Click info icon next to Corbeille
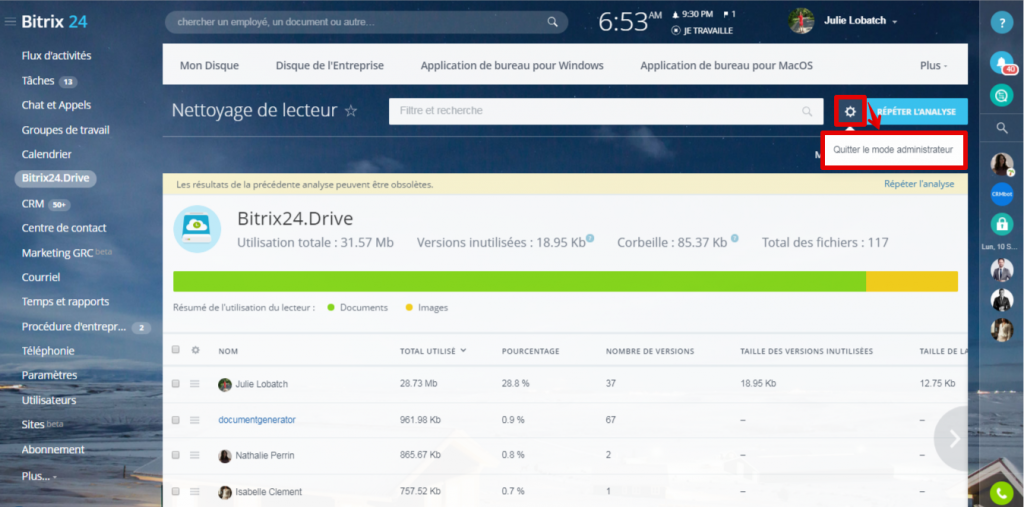 [735, 238]
